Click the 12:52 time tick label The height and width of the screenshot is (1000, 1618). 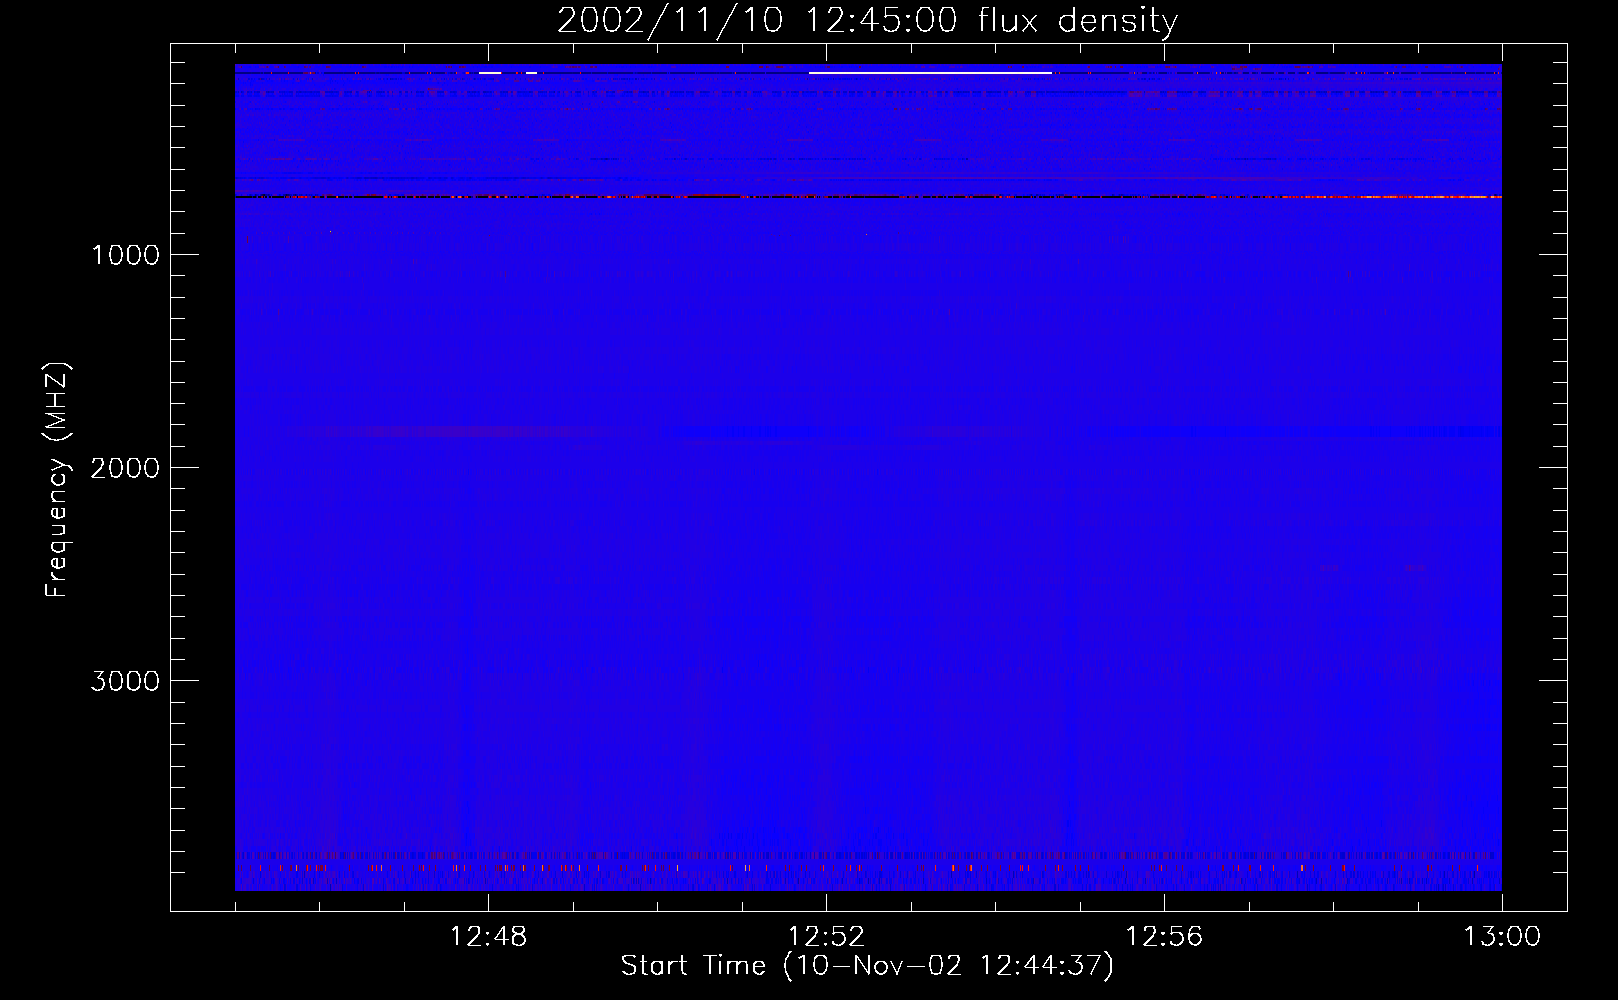point(826,937)
